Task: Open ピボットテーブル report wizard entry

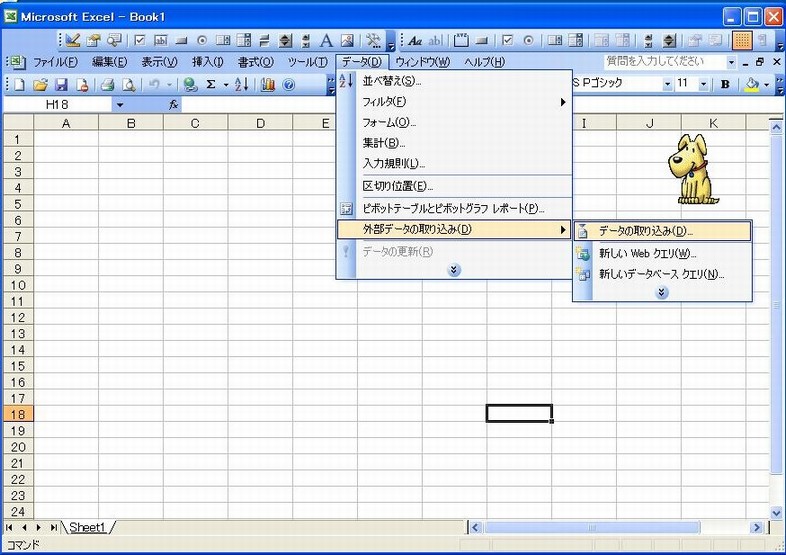Action: tap(455, 209)
